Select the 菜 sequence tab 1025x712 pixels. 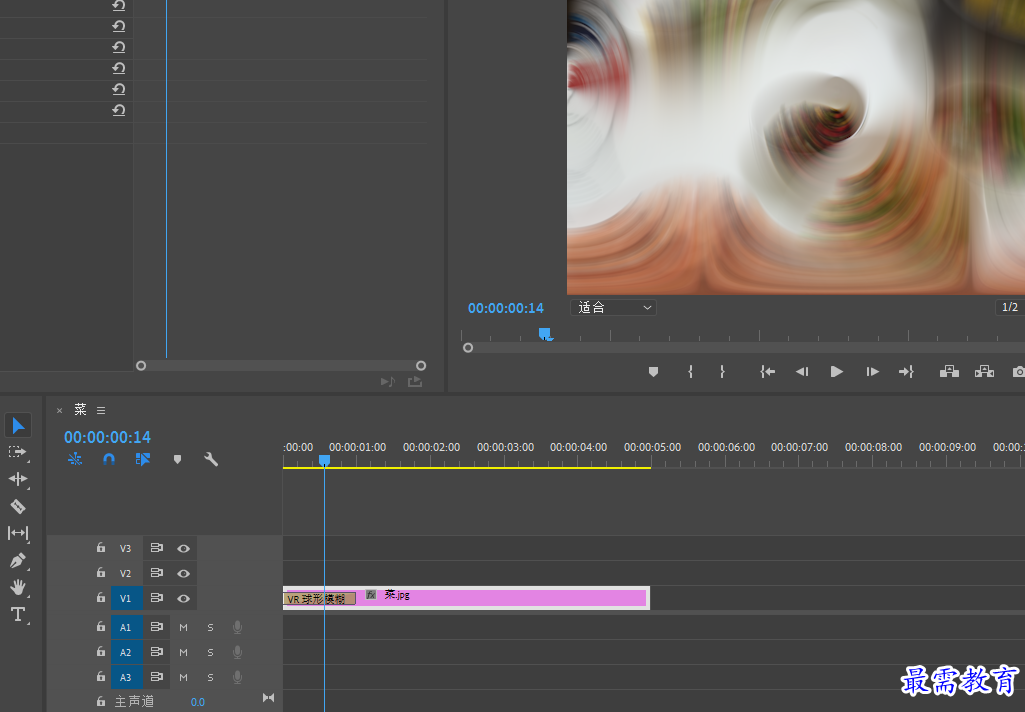80,410
